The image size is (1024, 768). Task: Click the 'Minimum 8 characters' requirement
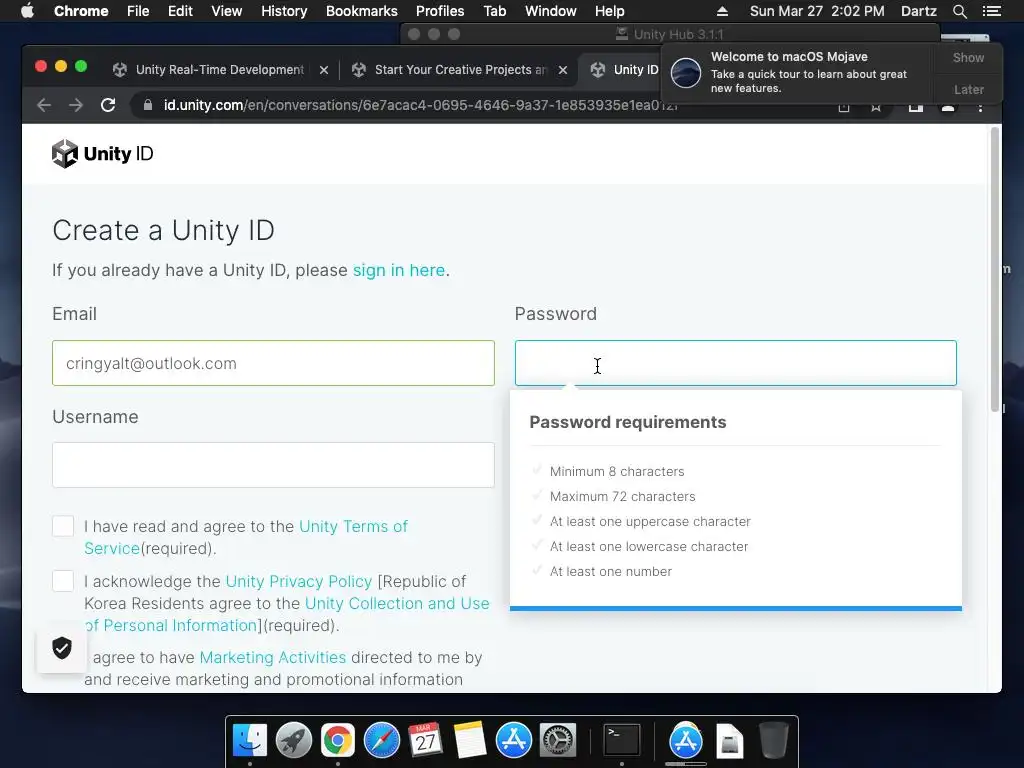tap(617, 472)
